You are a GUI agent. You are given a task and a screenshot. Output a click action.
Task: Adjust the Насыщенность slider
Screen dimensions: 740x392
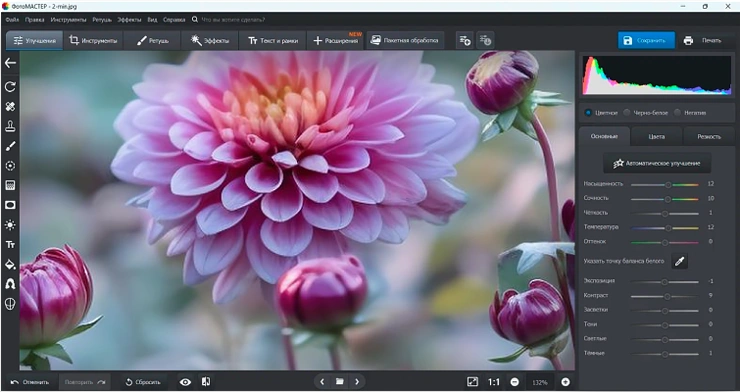(664, 185)
